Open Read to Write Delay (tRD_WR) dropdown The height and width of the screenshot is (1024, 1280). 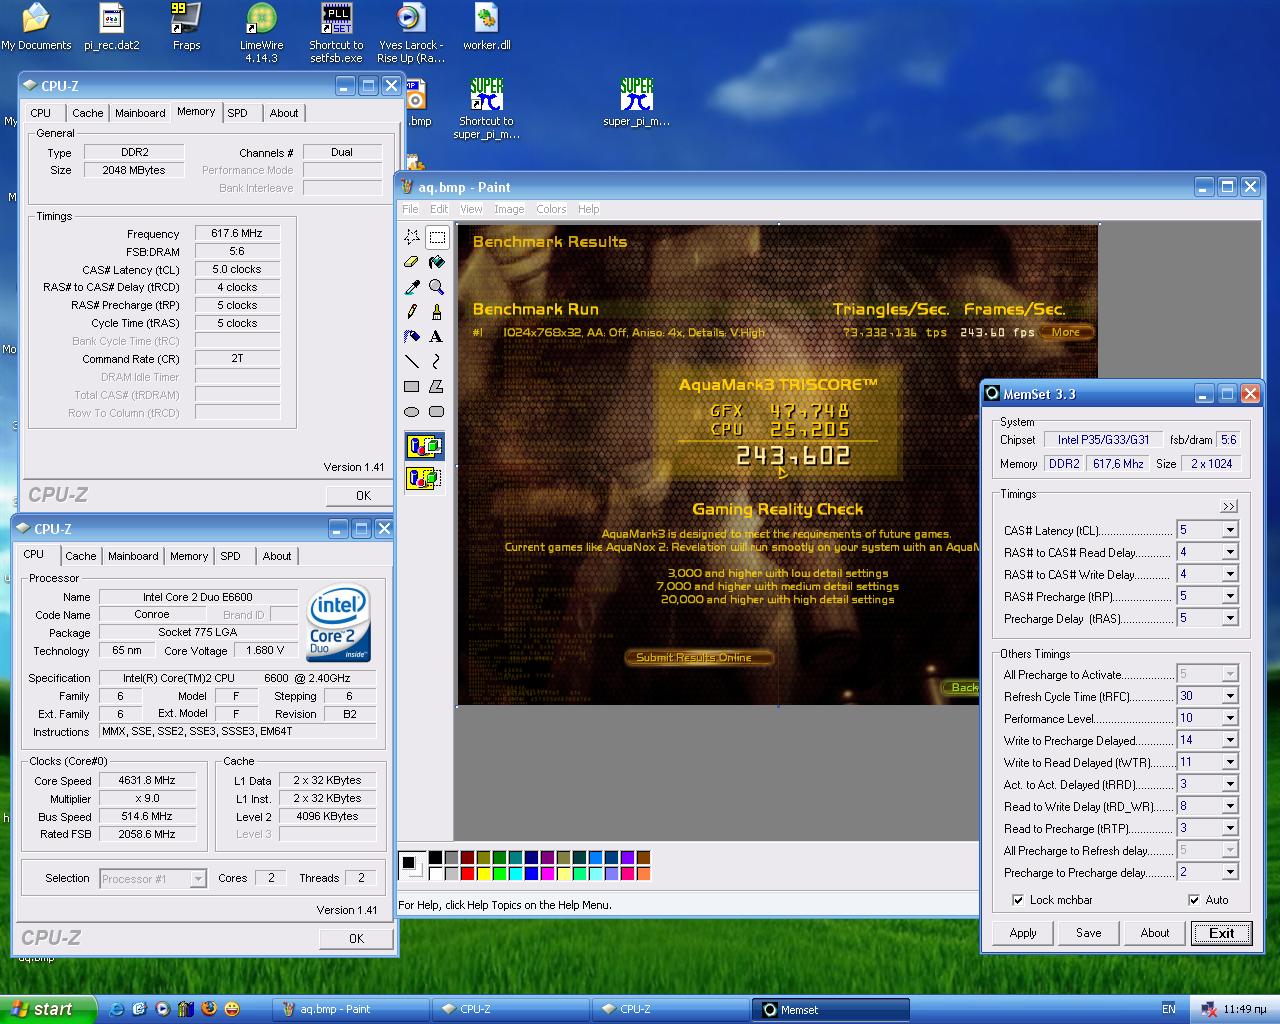click(1230, 806)
